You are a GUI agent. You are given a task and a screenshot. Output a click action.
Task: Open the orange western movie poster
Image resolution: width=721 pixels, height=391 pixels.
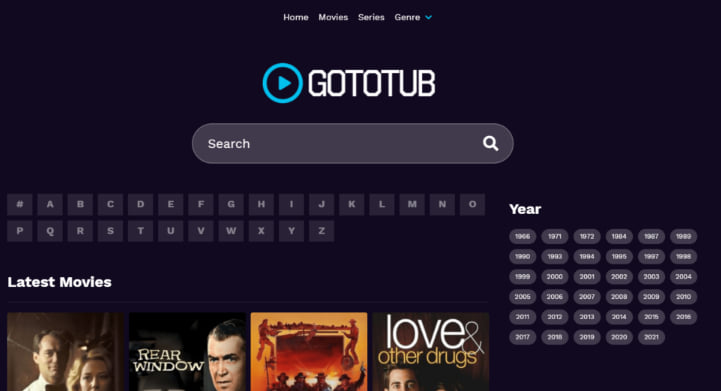309,352
